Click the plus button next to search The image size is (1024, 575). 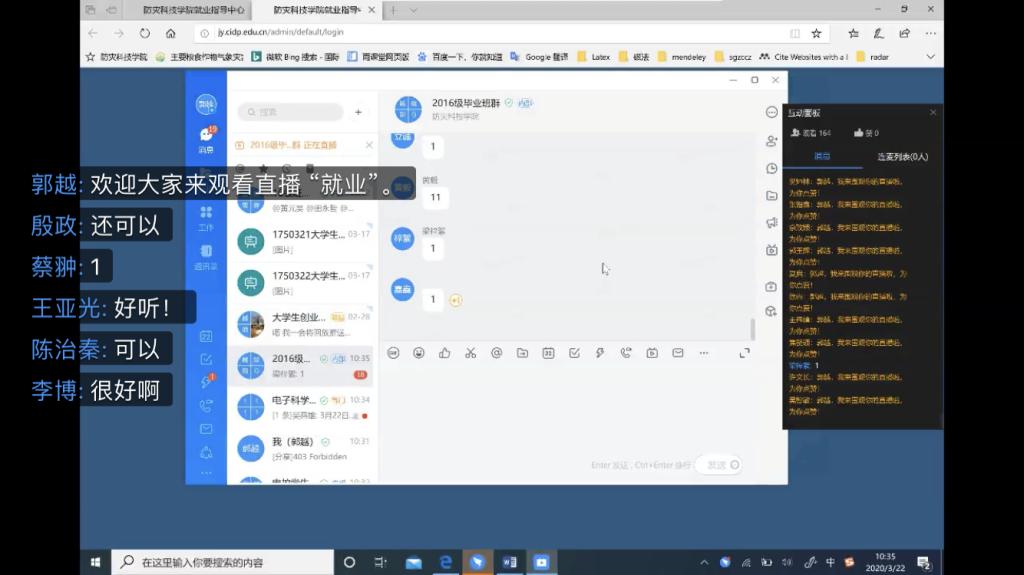coord(358,112)
